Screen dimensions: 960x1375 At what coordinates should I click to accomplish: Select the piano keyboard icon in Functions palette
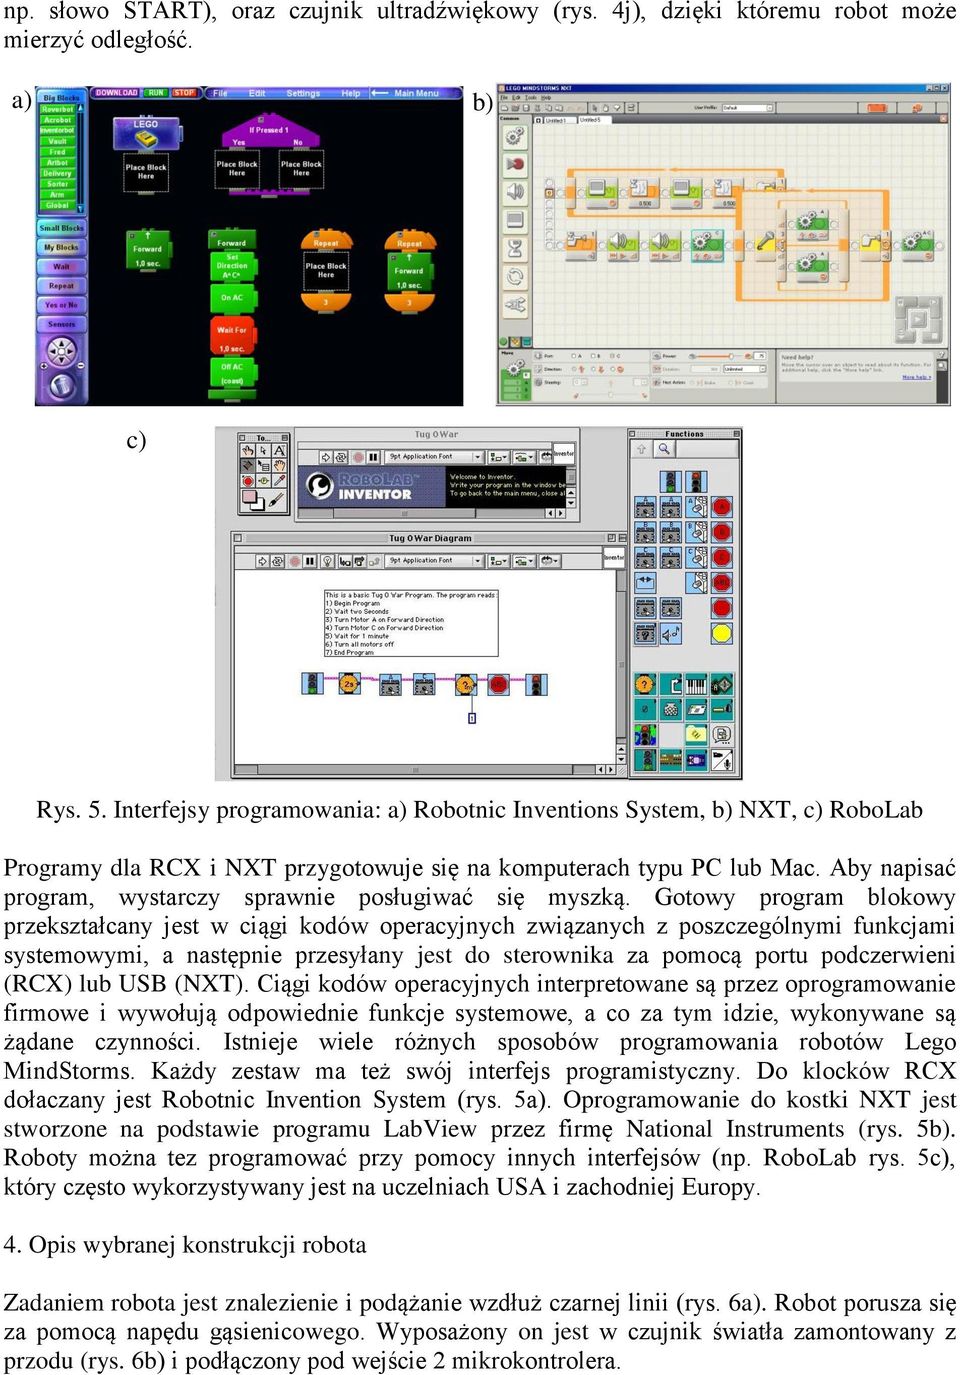(x=696, y=685)
